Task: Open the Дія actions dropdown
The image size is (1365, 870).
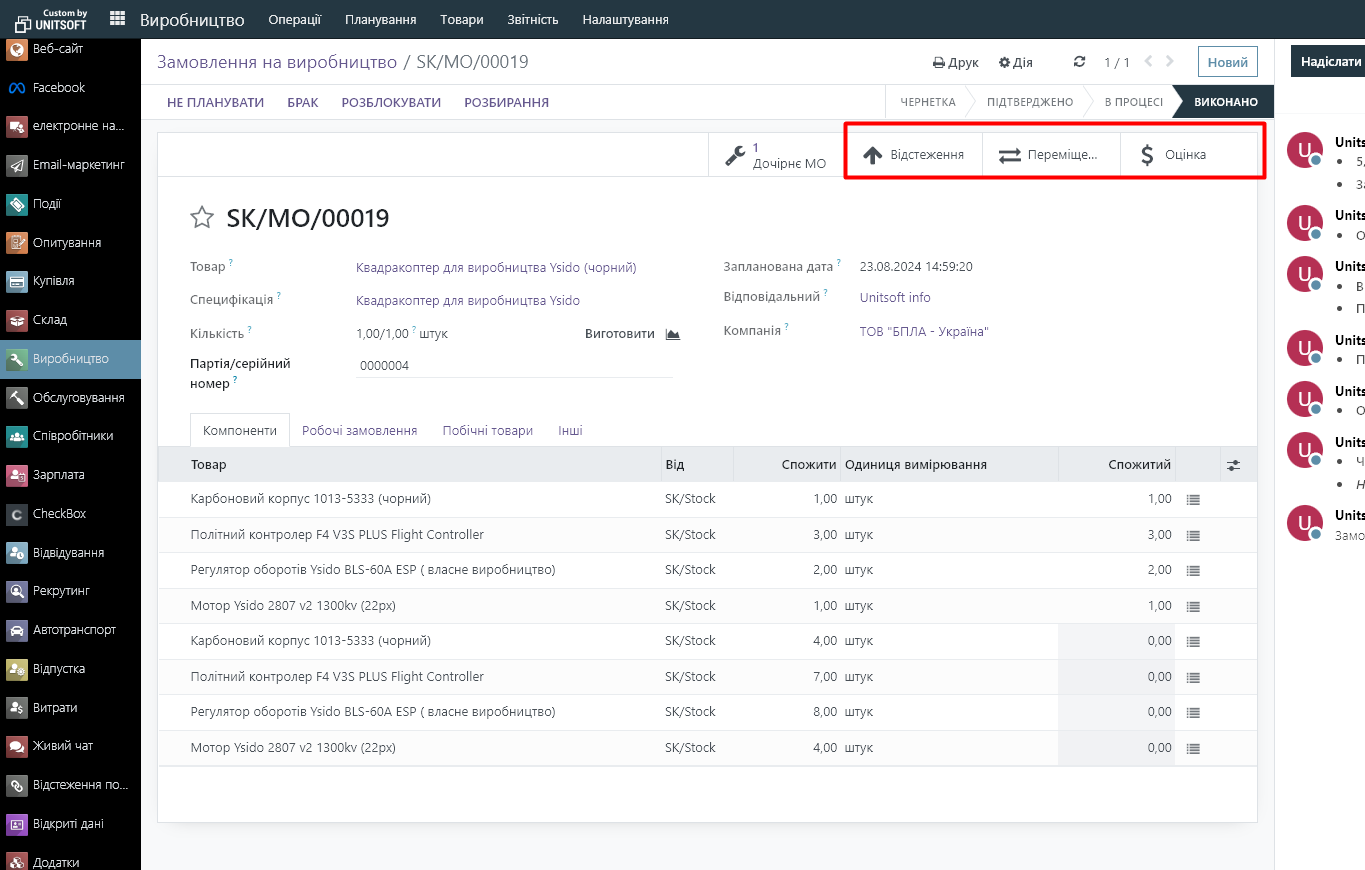Action: (x=1015, y=62)
